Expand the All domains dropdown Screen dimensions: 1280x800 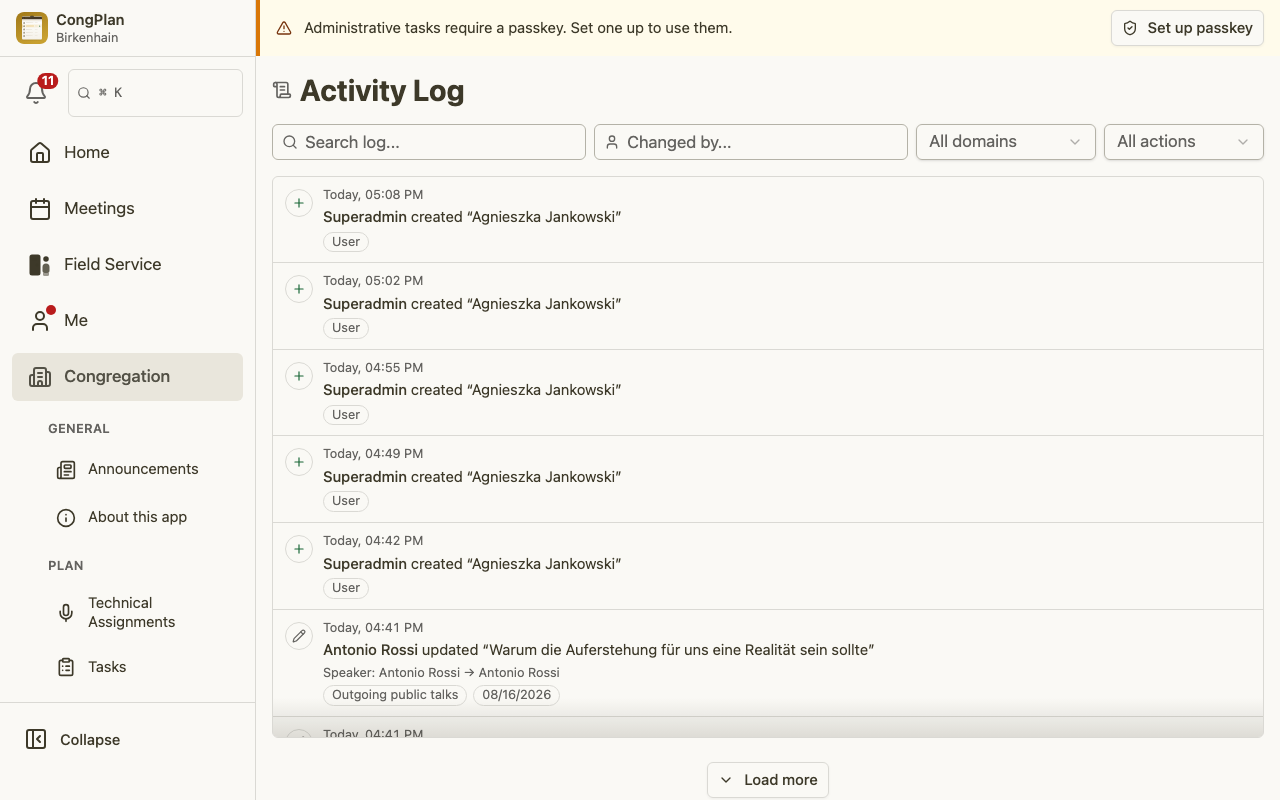coord(1006,142)
